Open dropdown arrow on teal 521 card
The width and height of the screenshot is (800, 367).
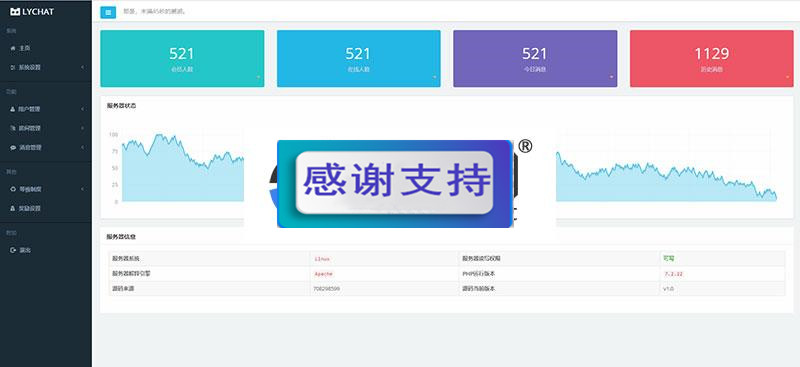[x=258, y=78]
